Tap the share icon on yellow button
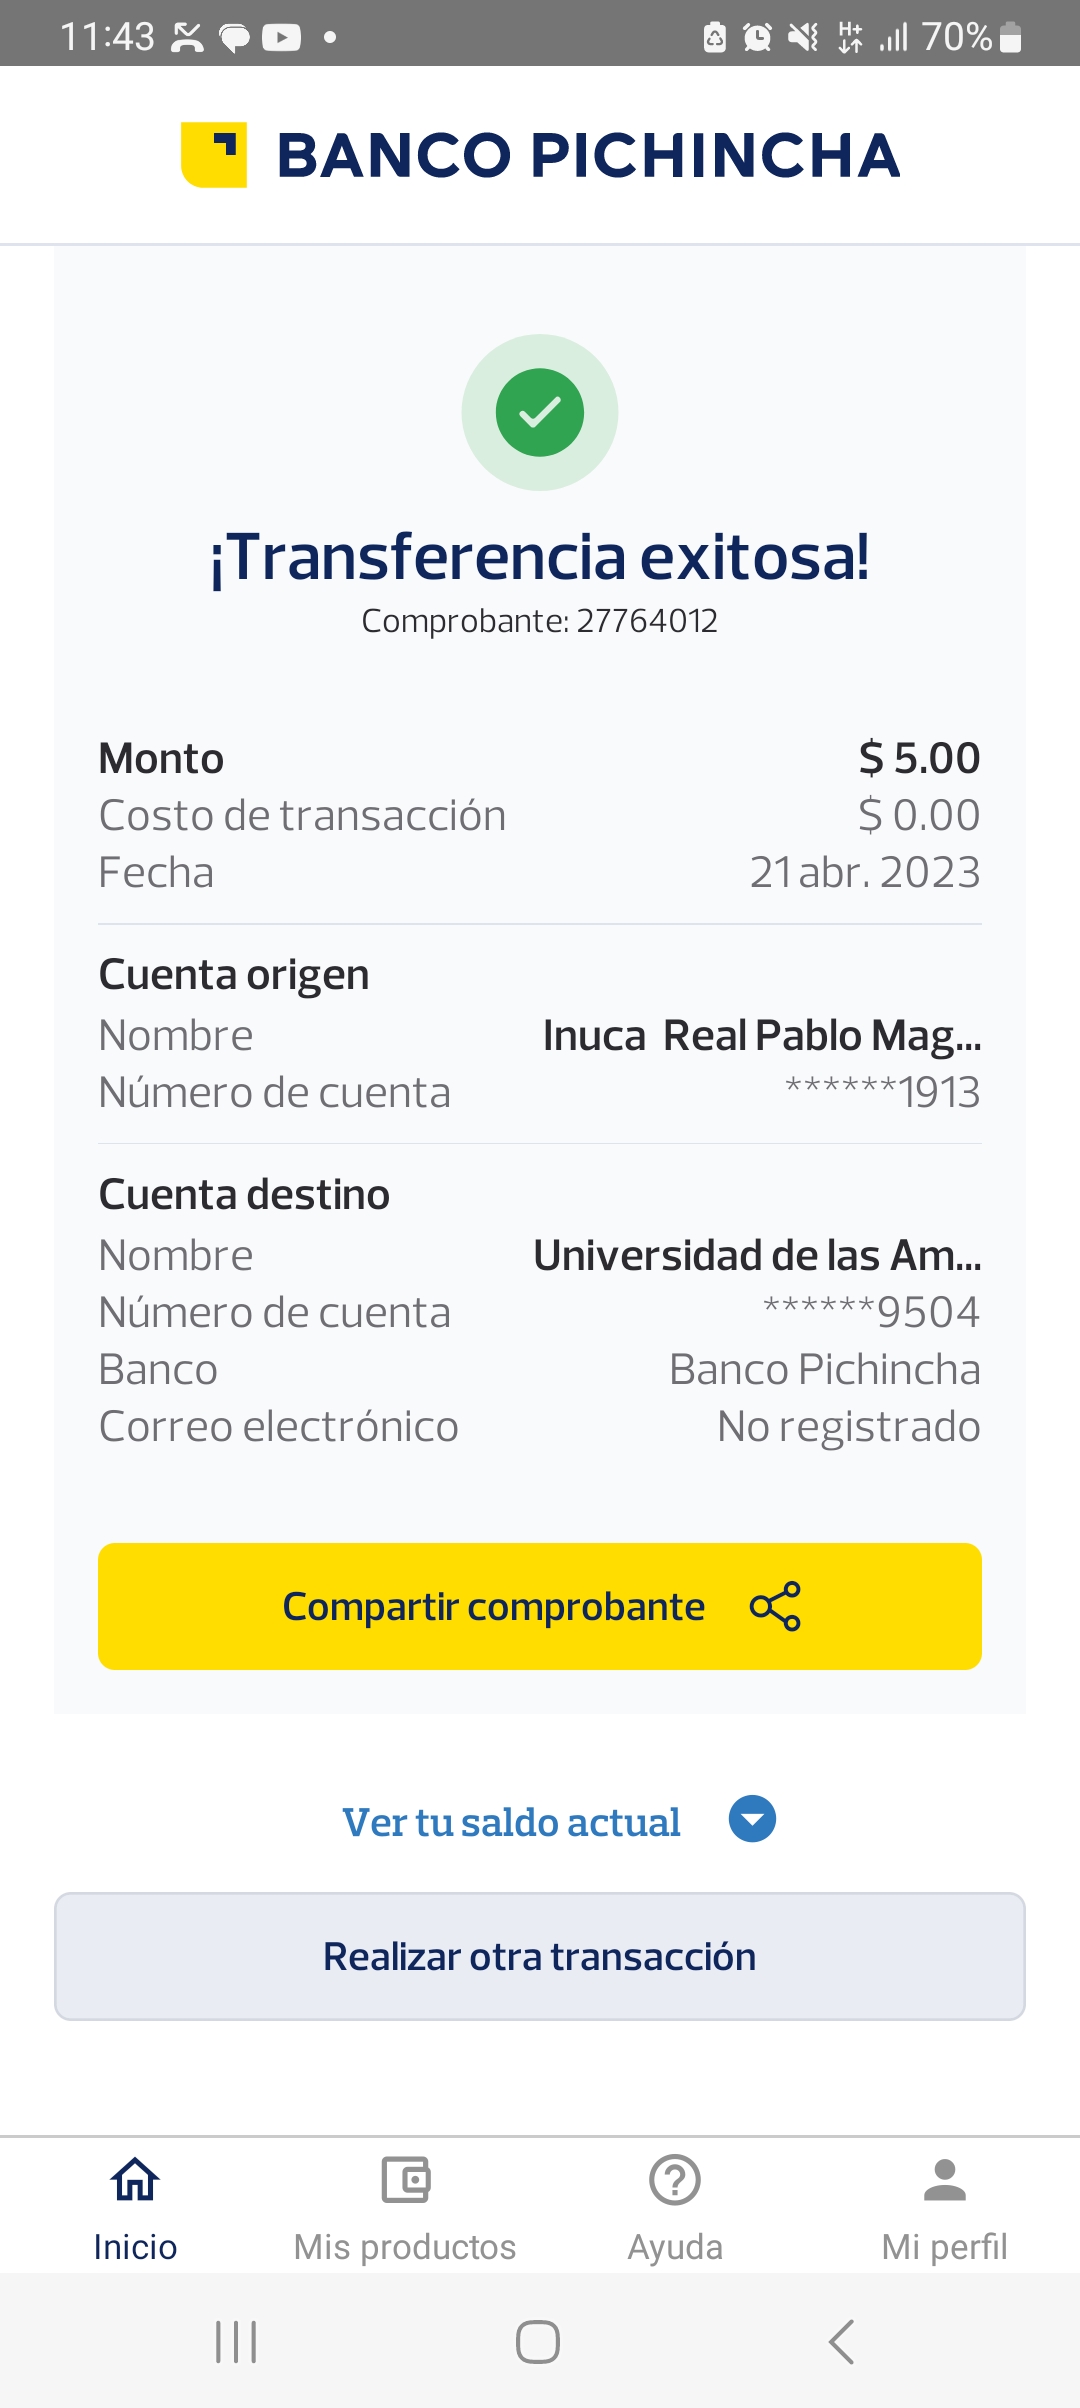 [x=775, y=1606]
